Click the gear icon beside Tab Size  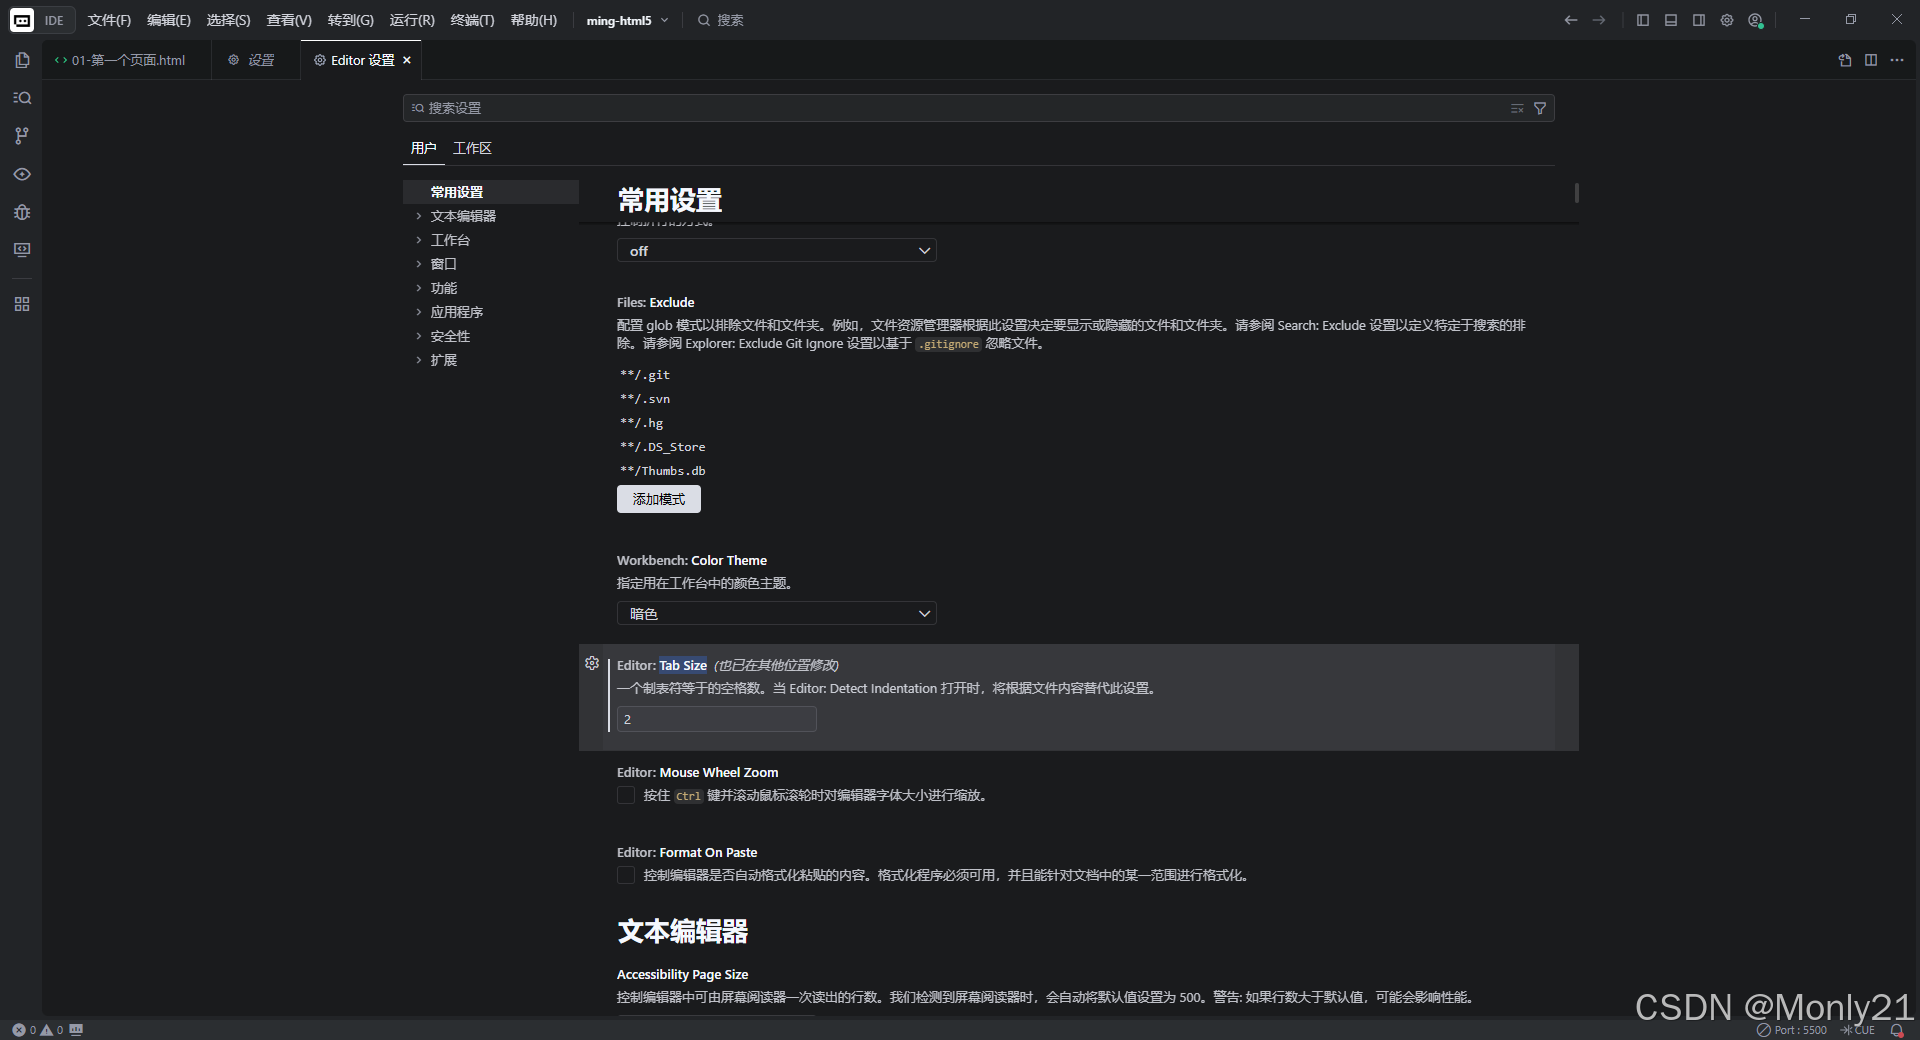click(x=592, y=663)
